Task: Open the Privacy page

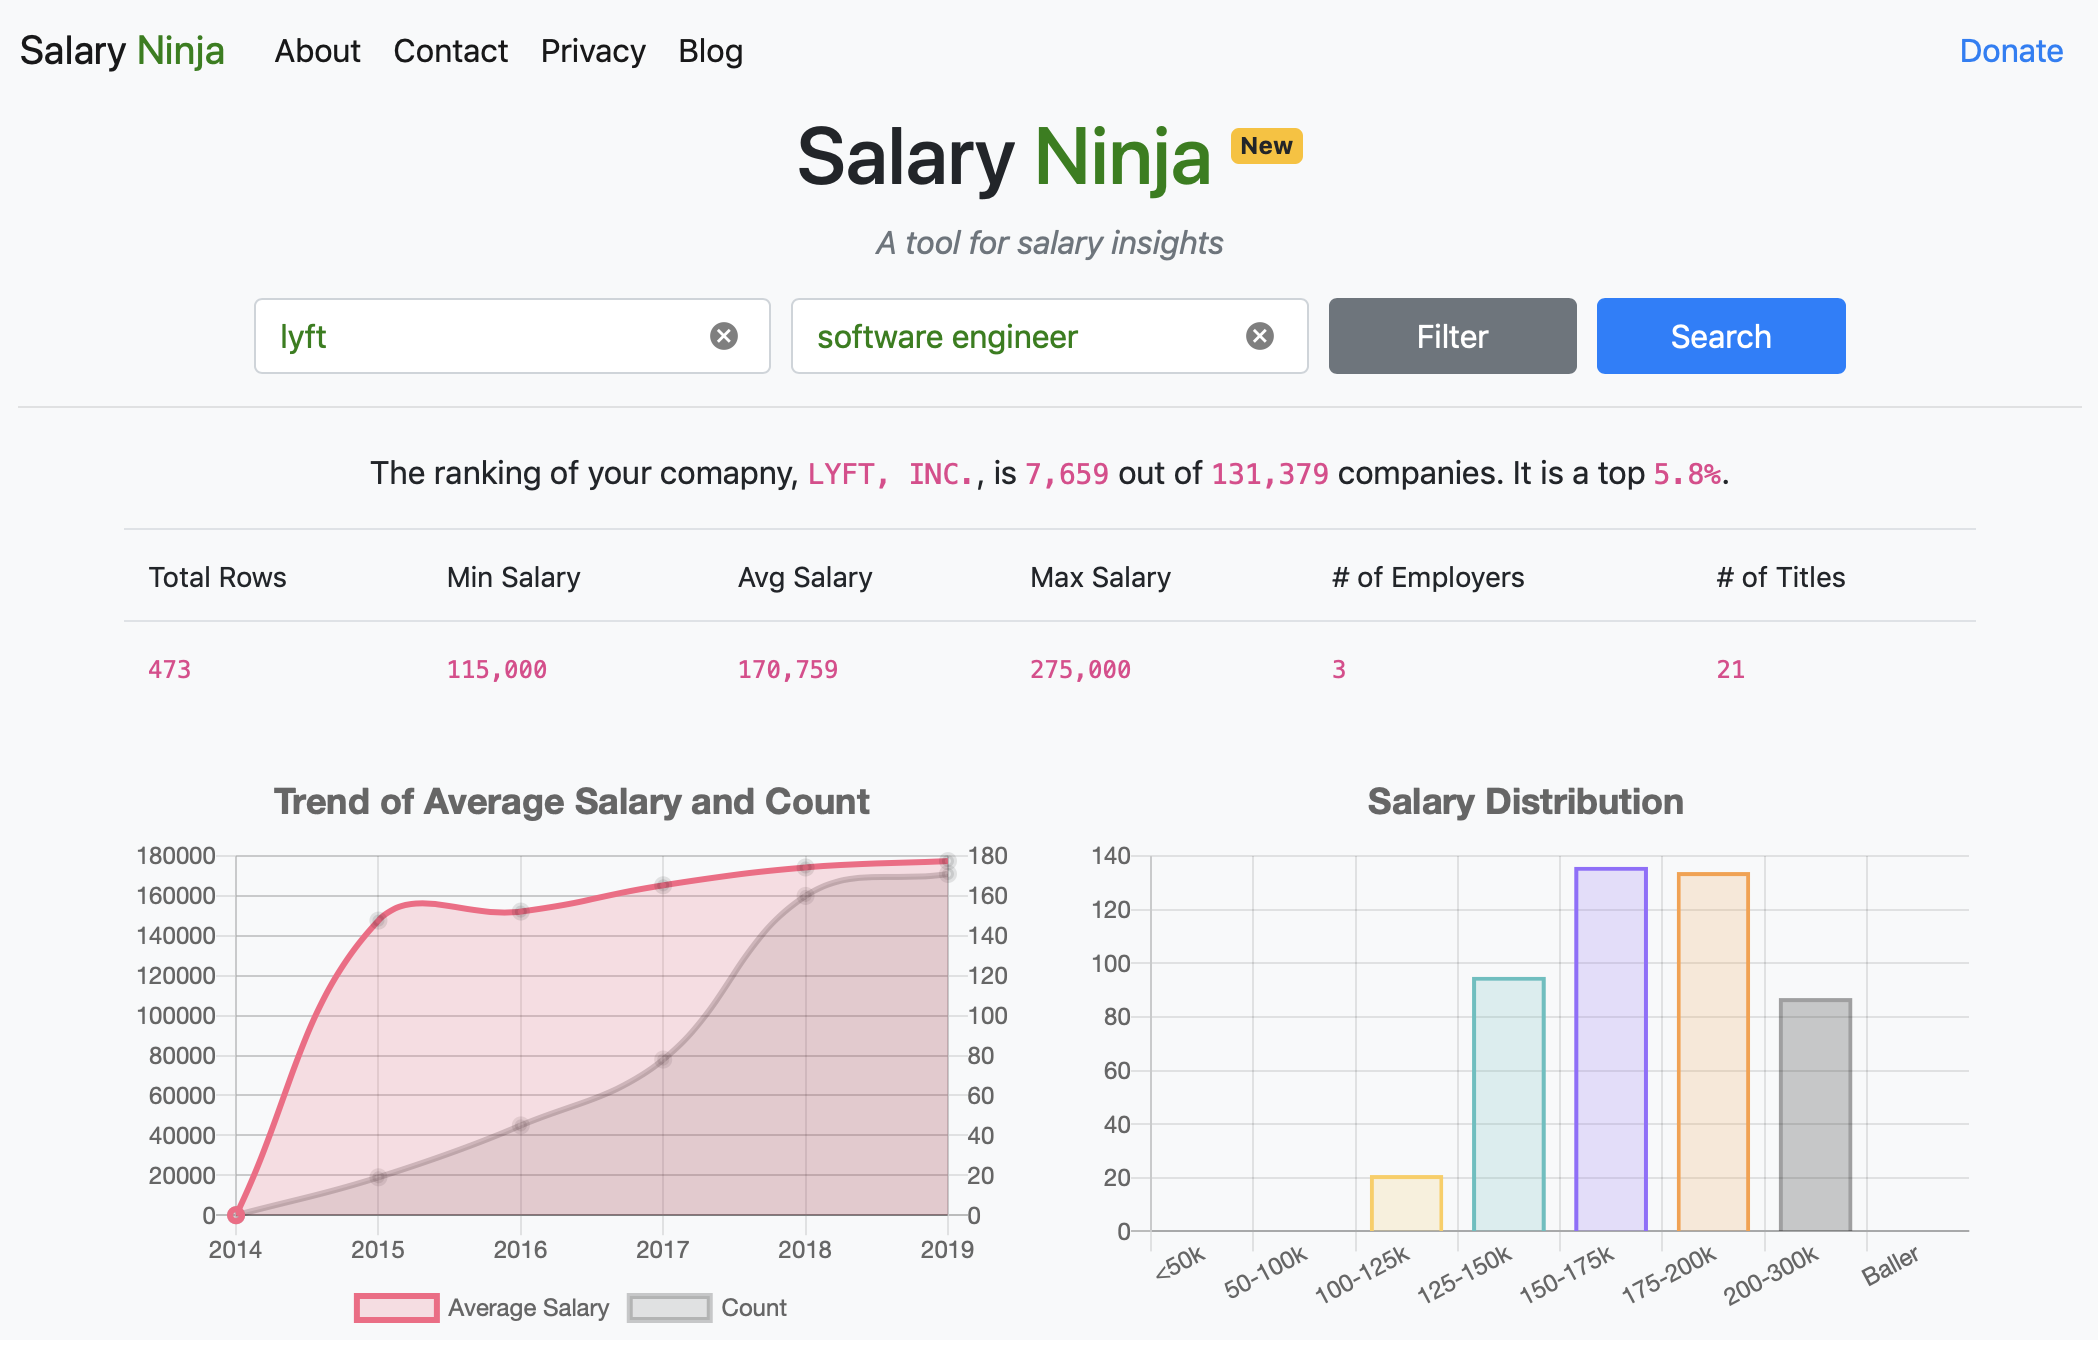Action: (593, 51)
